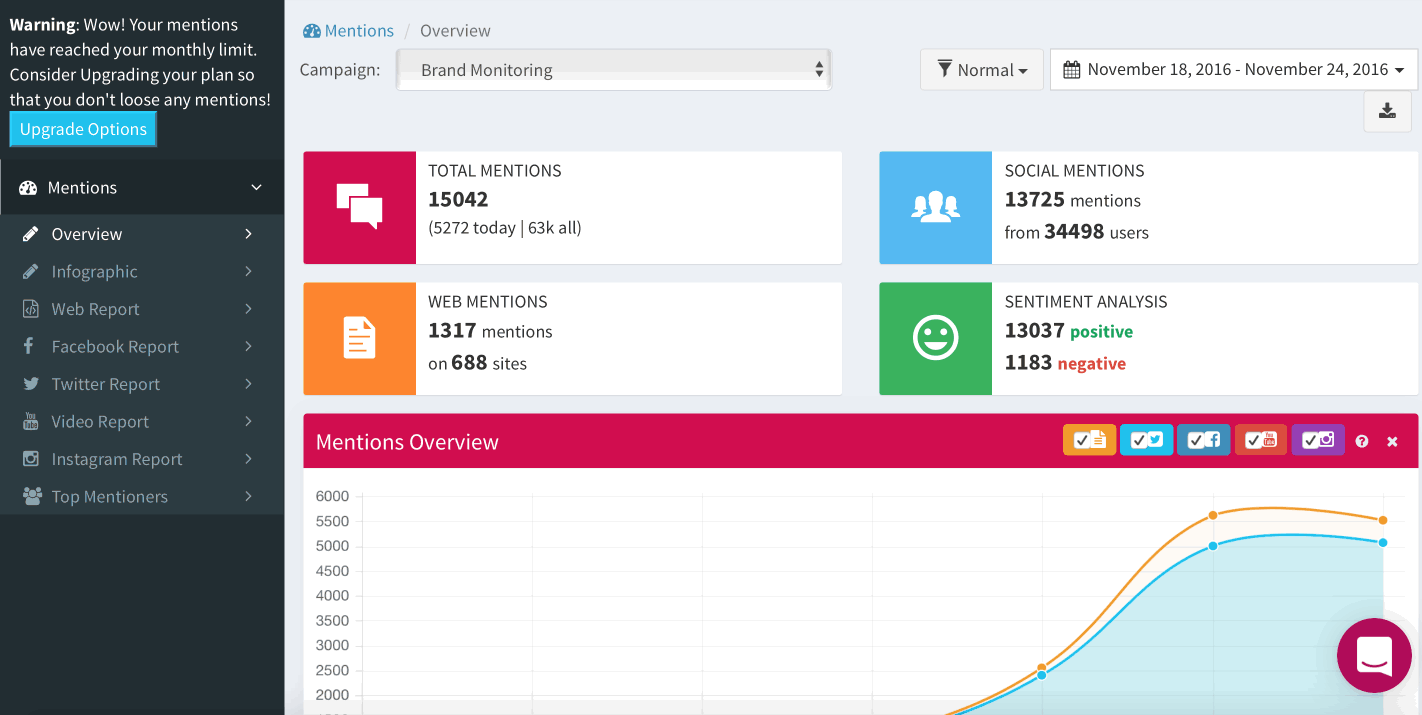1422x715 pixels.
Task: Click the Mentions breadcrumb link
Action: 359,31
